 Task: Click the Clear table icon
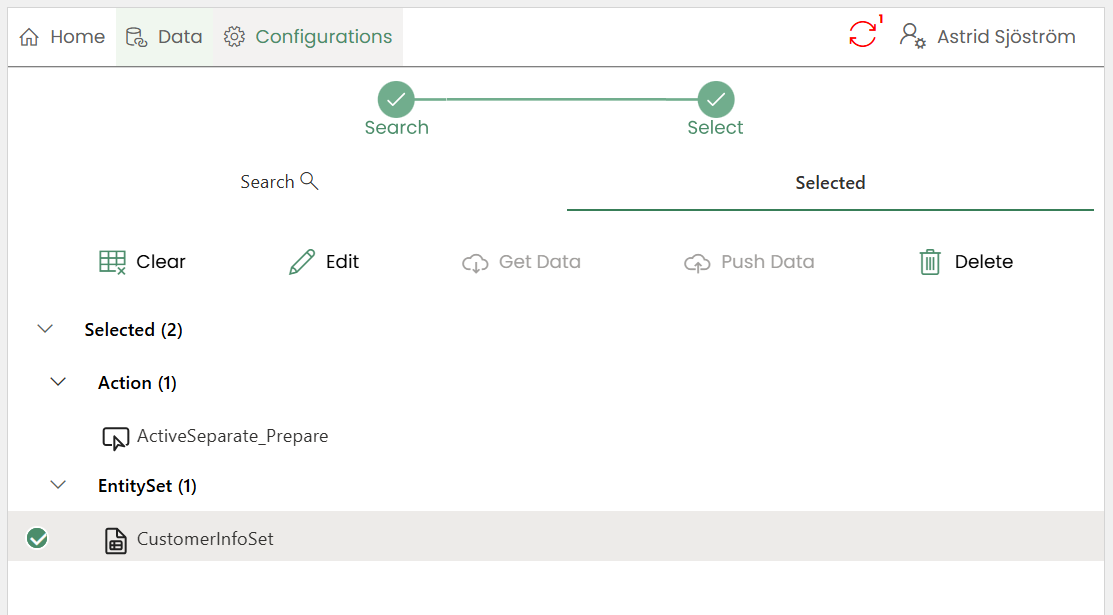click(x=112, y=262)
